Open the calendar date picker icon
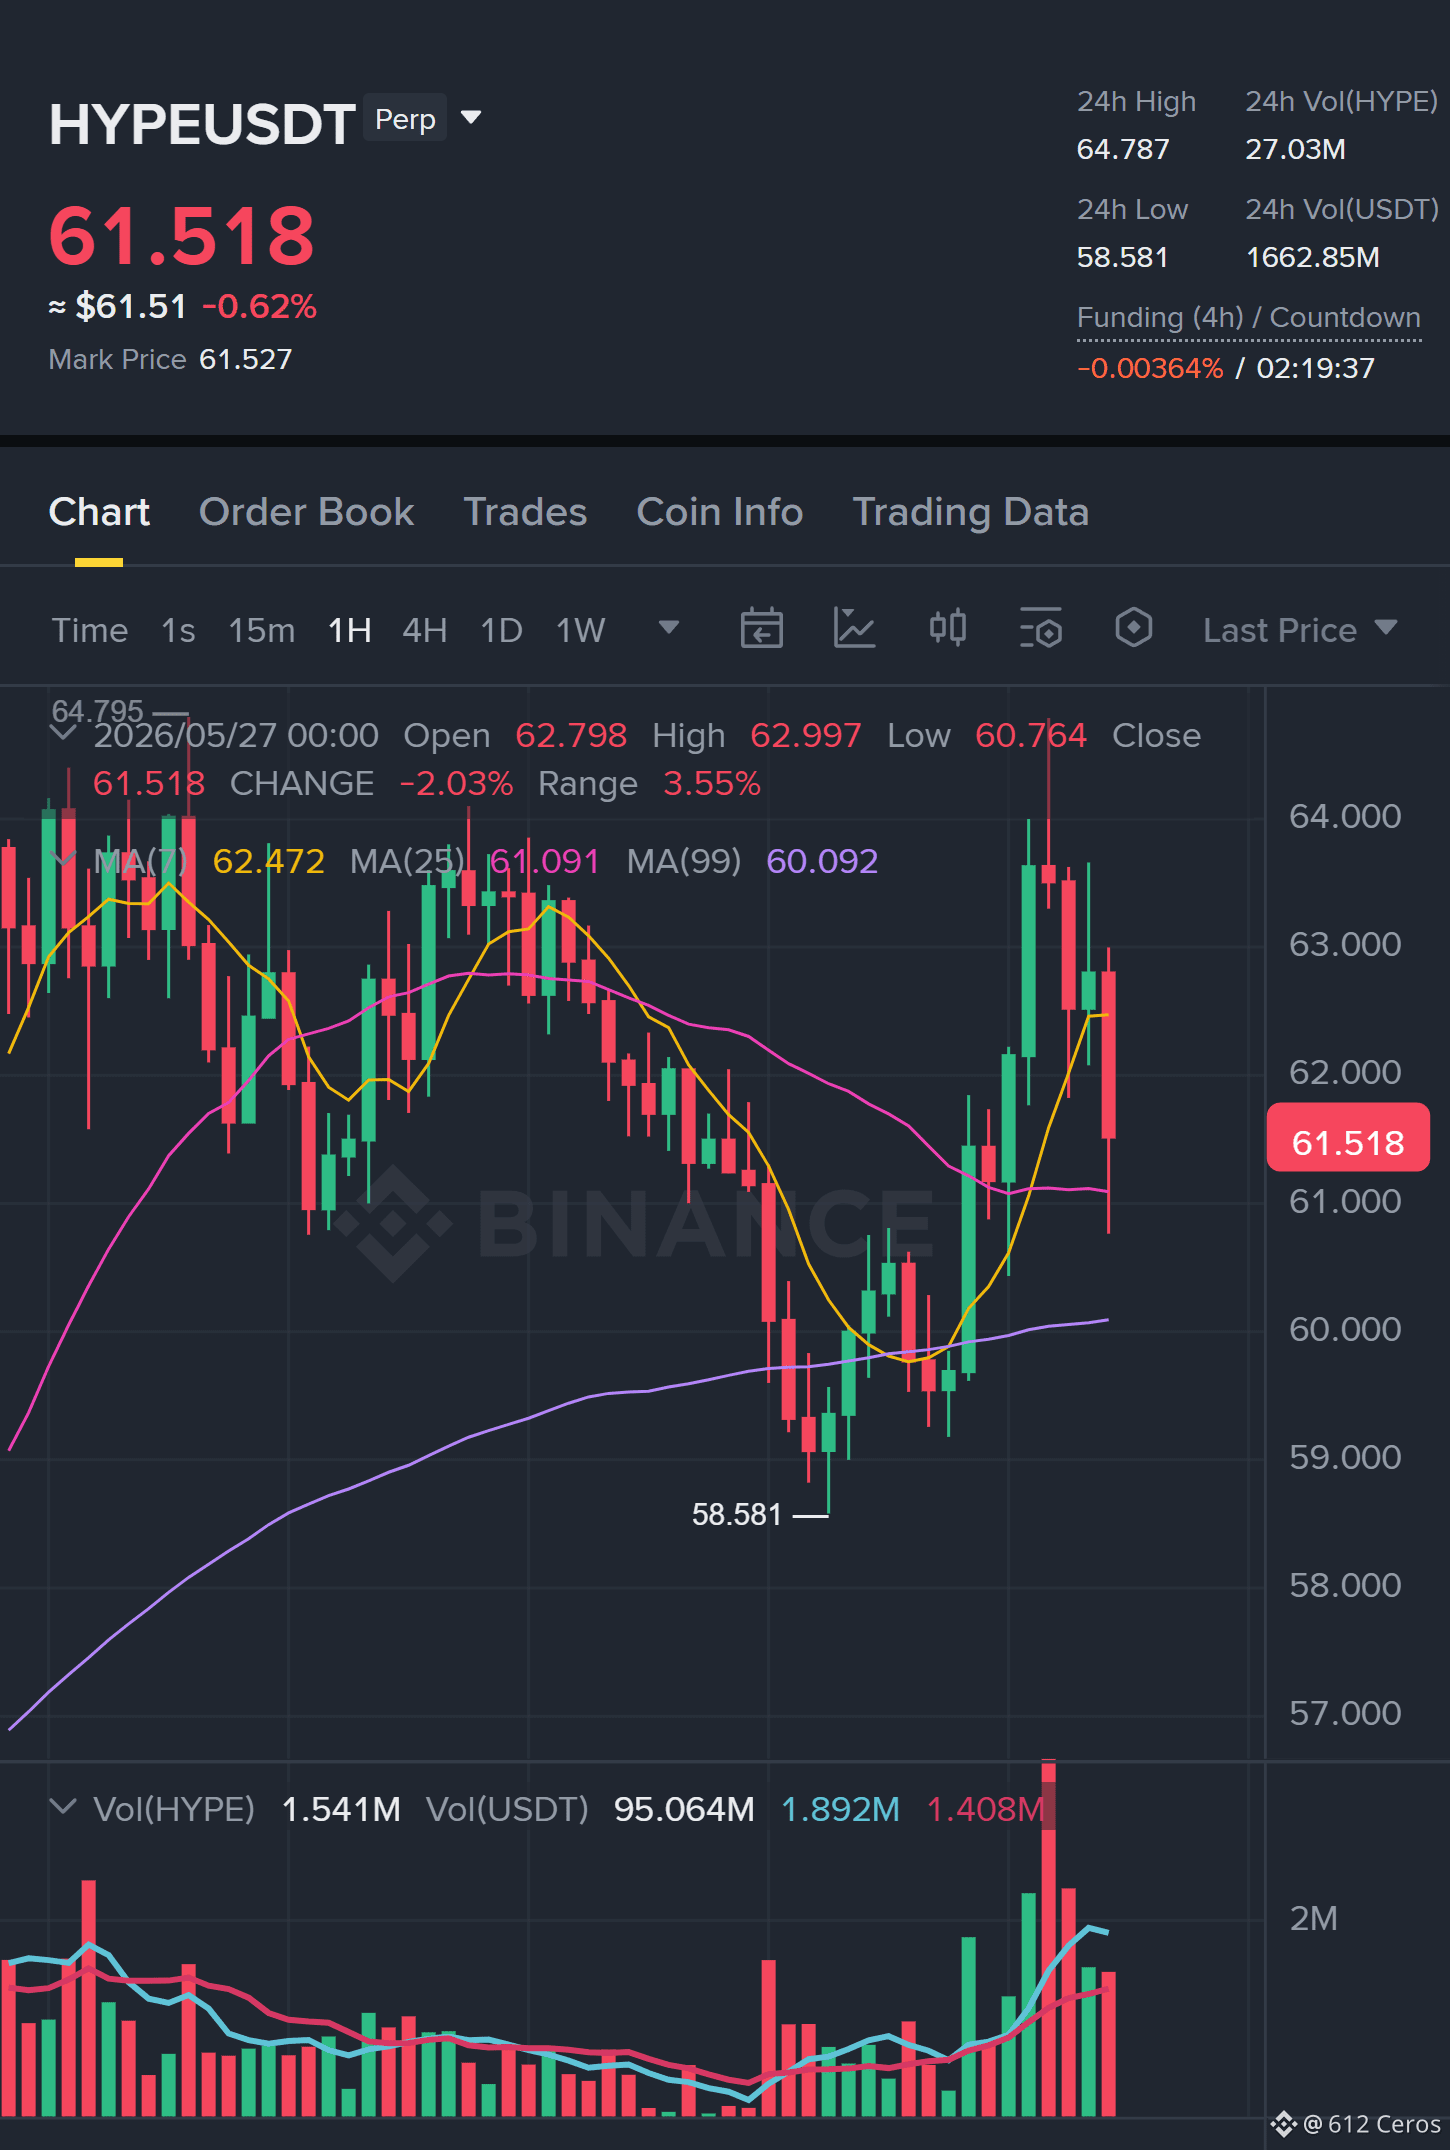Image resolution: width=1450 pixels, height=2150 pixels. tap(761, 629)
